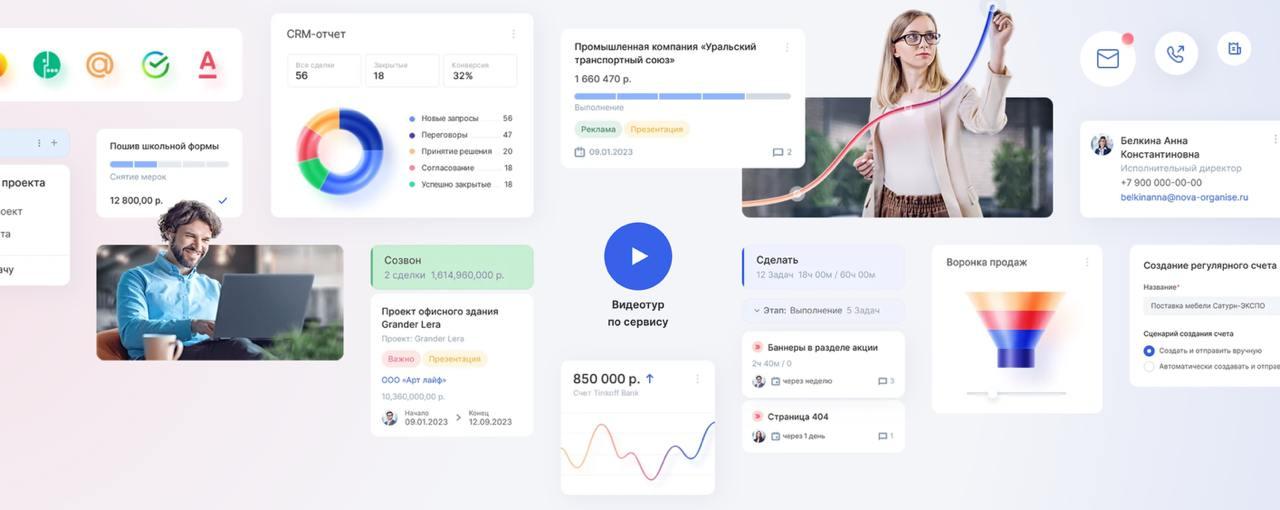
Task: Click the calendar icon next to 09.01.2023
Action: 580,152
